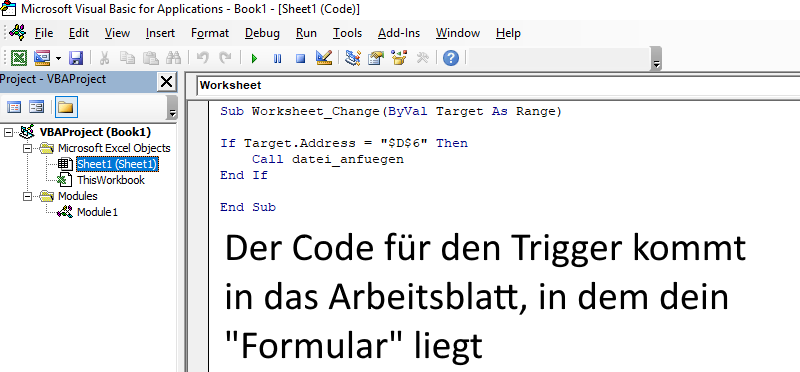Open the View menu

pos(117,33)
